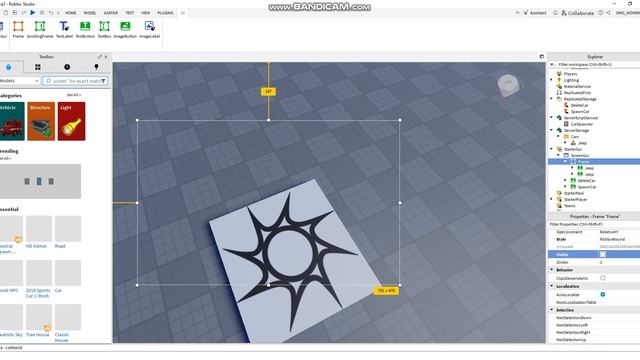Insert a TextLabel element
Viewport: 640px width, 360px height.
tap(64, 30)
